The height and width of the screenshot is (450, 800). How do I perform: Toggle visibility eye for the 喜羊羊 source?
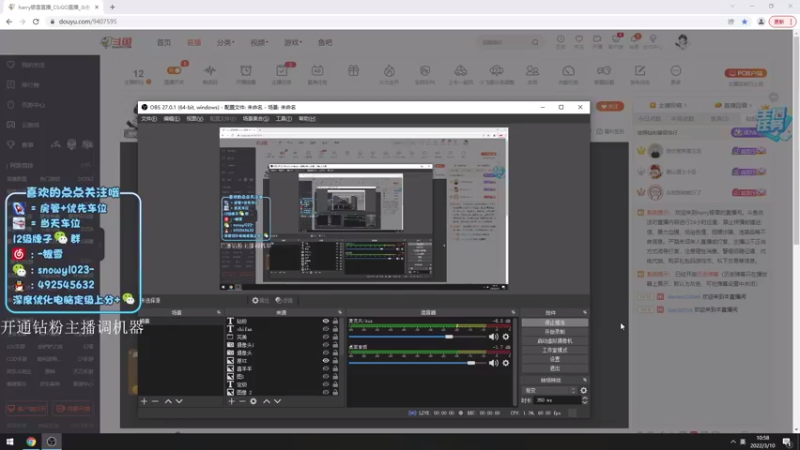click(x=326, y=368)
